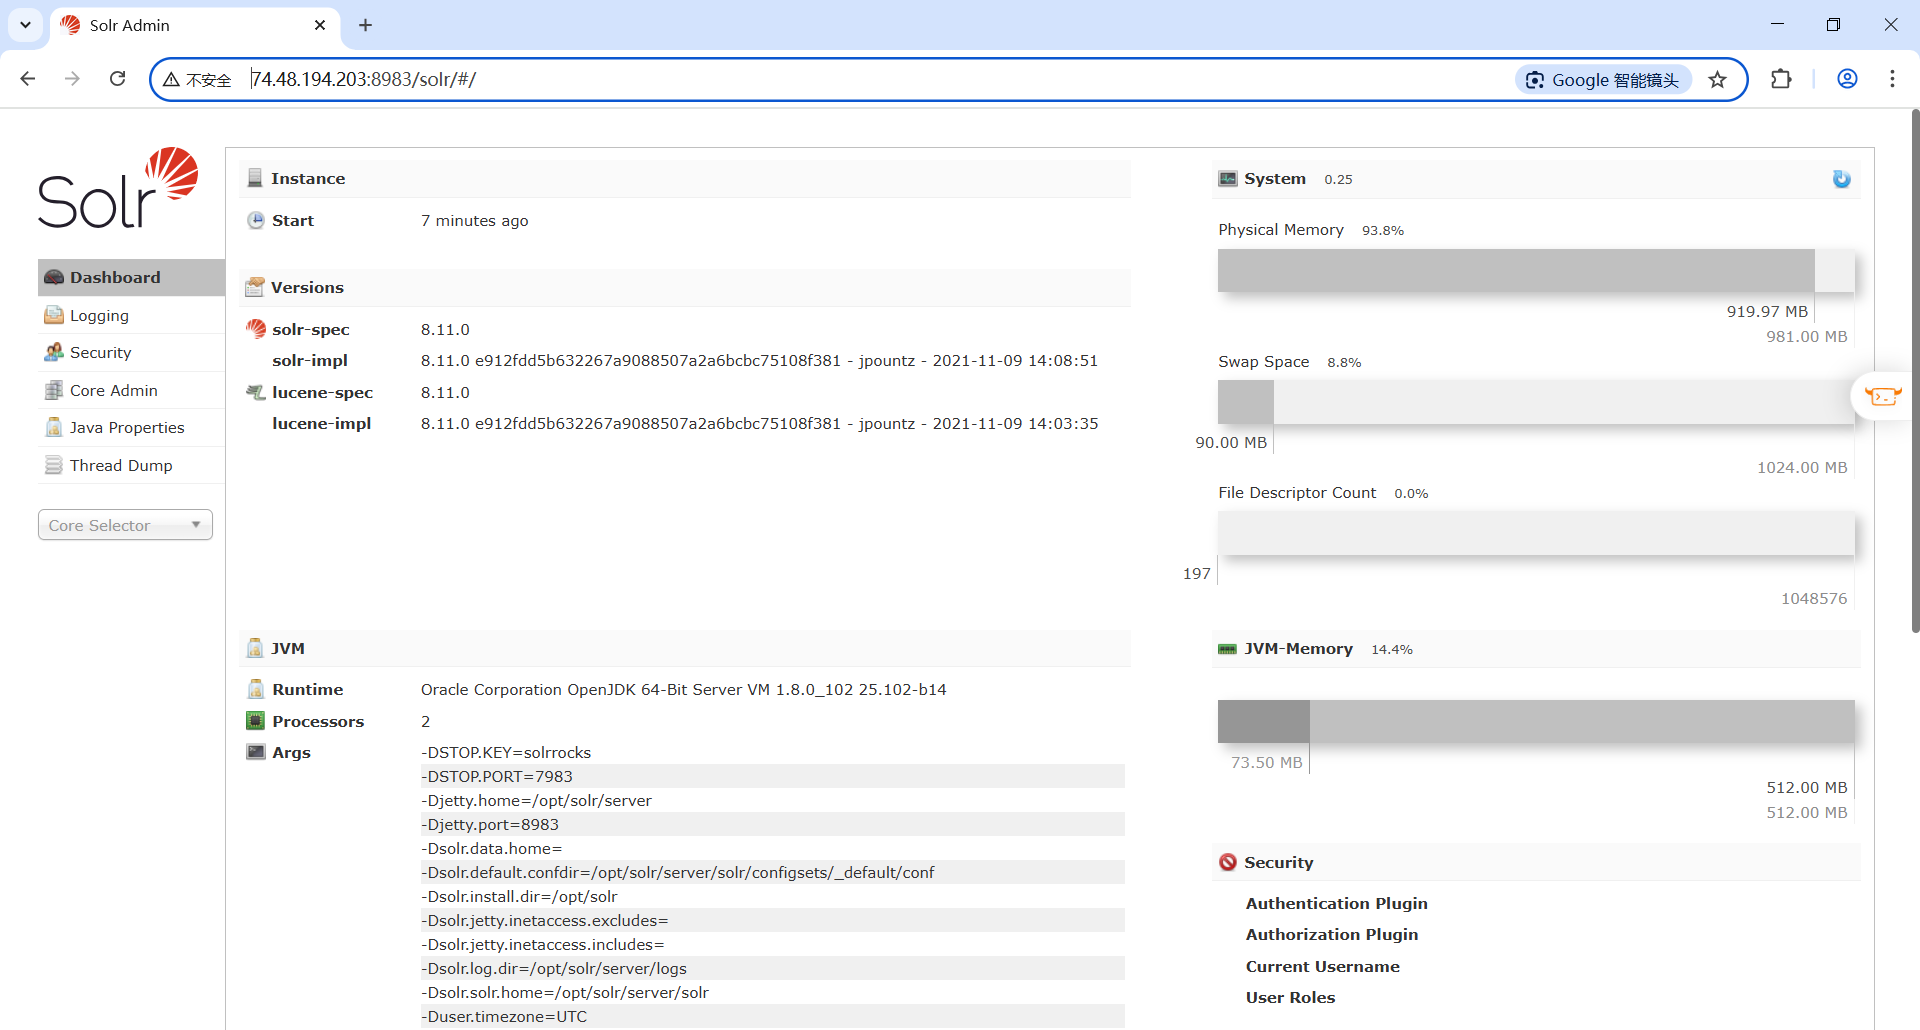The image size is (1920, 1030).
Task: Select the Solr Admin browser tab
Action: pyautogui.click(x=195, y=25)
